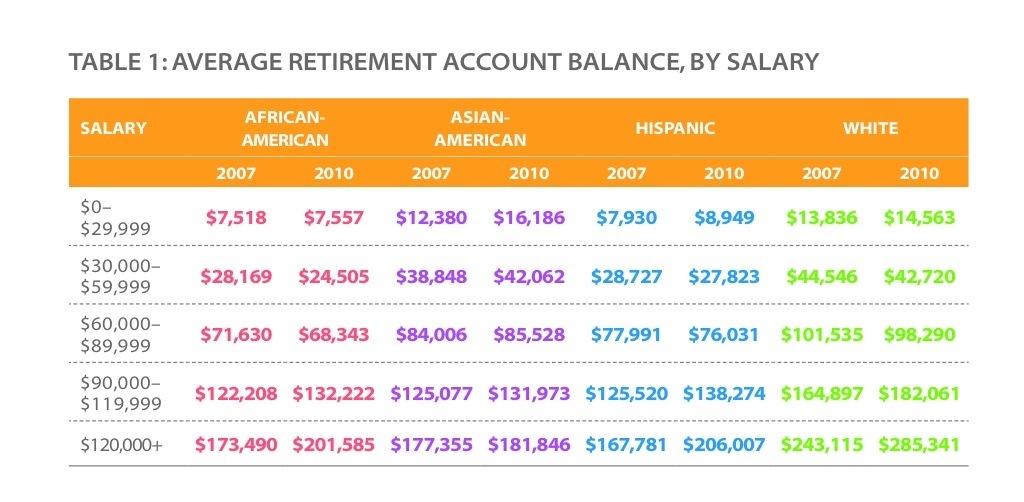Click the table title heading text
The height and width of the screenshot is (502, 1024).
tap(443, 63)
